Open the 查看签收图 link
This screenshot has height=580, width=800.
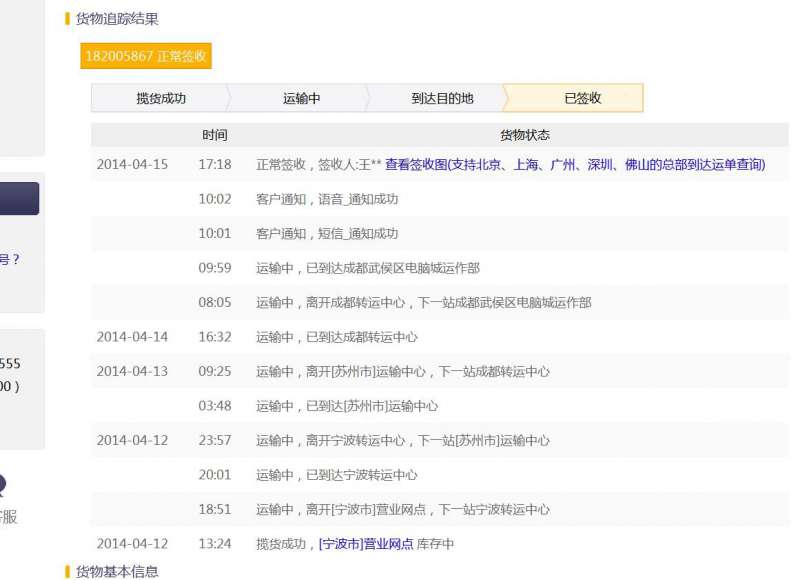click(x=574, y=165)
